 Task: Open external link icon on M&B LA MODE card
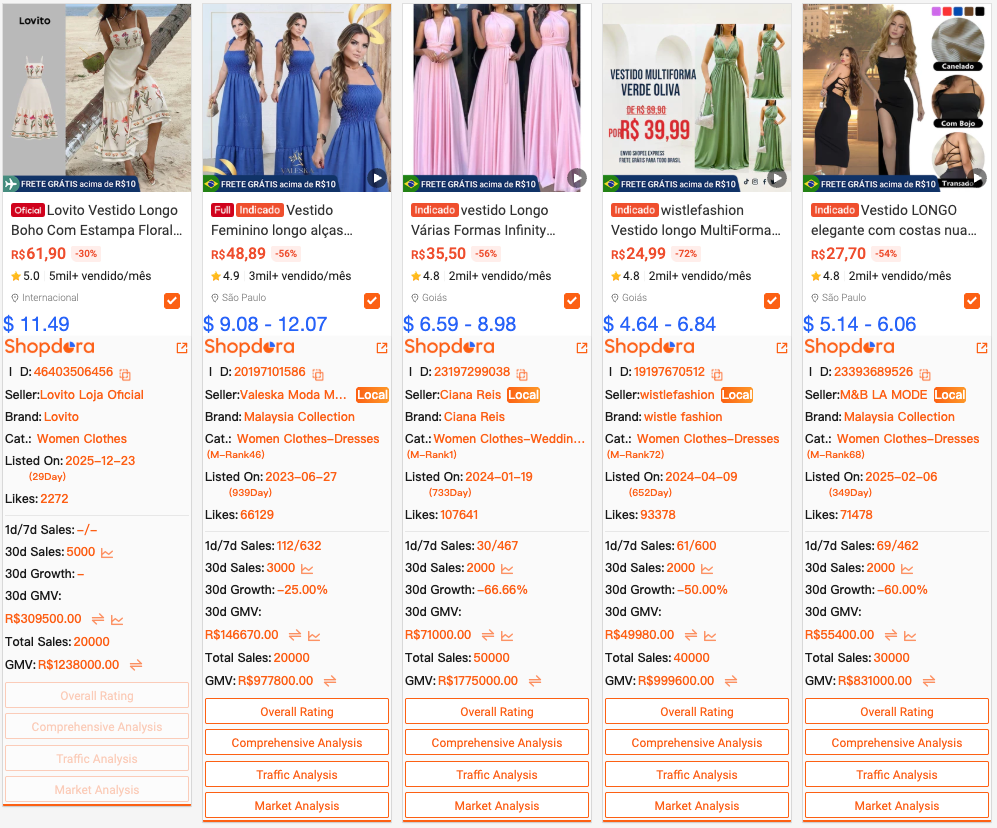[x=982, y=348]
